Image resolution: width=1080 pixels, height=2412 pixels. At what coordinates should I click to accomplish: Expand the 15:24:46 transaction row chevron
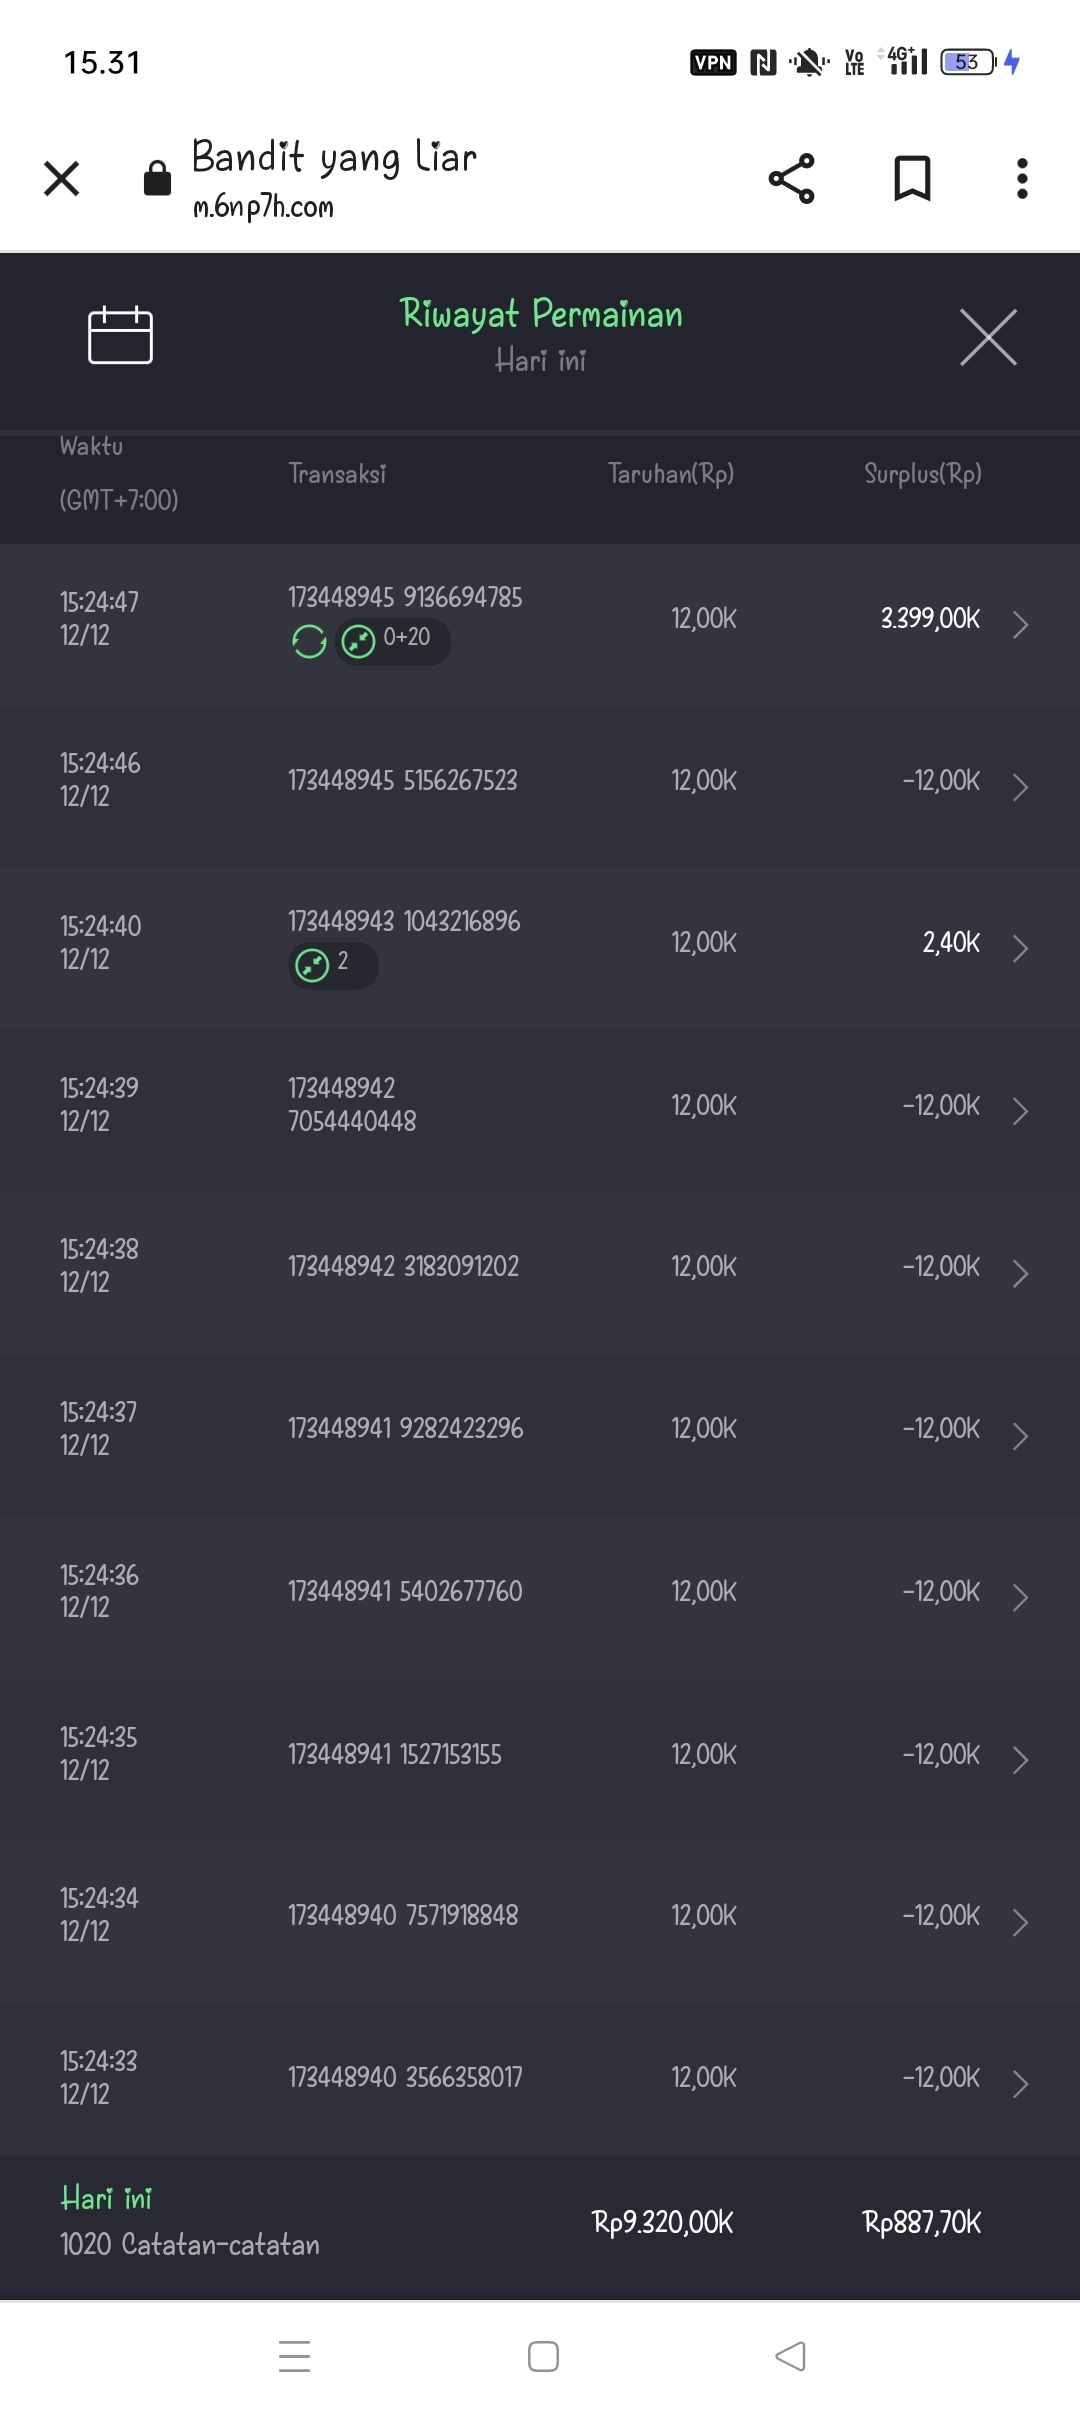(1019, 787)
